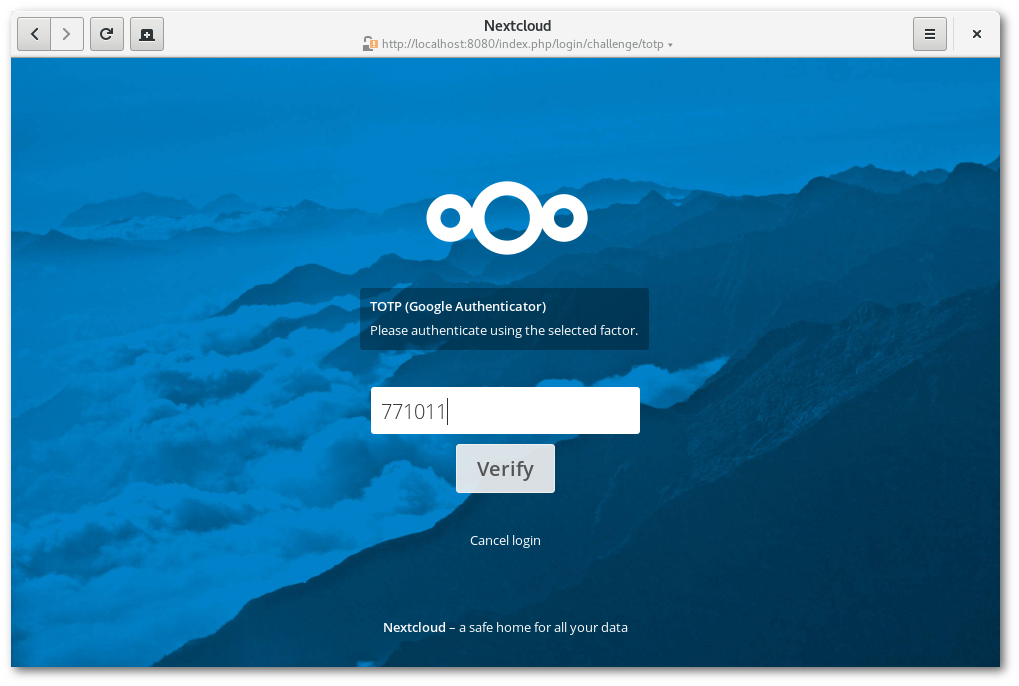The height and width of the screenshot is (686, 1019).
Task: Click the insecure connection lock icon
Action: pyautogui.click(x=370, y=44)
